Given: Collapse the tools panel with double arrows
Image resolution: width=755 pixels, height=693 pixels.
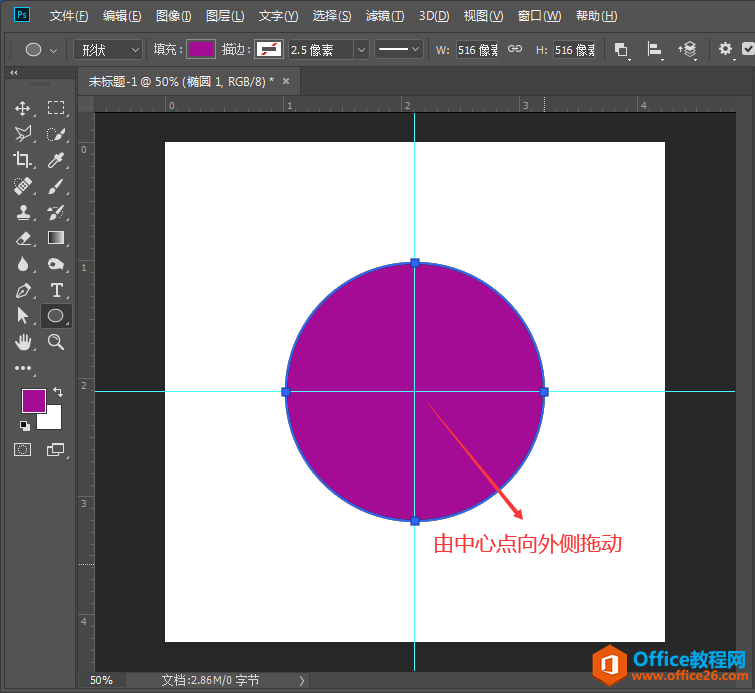Looking at the screenshot, I should point(13,73).
